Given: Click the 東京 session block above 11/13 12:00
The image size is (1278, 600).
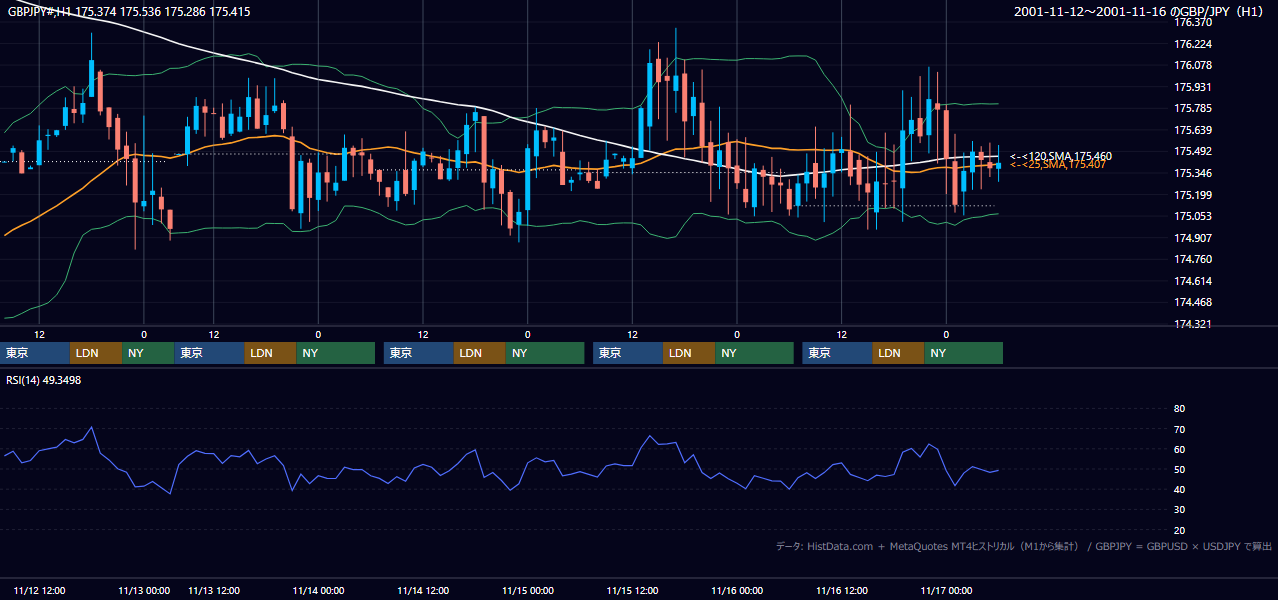Looking at the screenshot, I should click(x=209, y=353).
